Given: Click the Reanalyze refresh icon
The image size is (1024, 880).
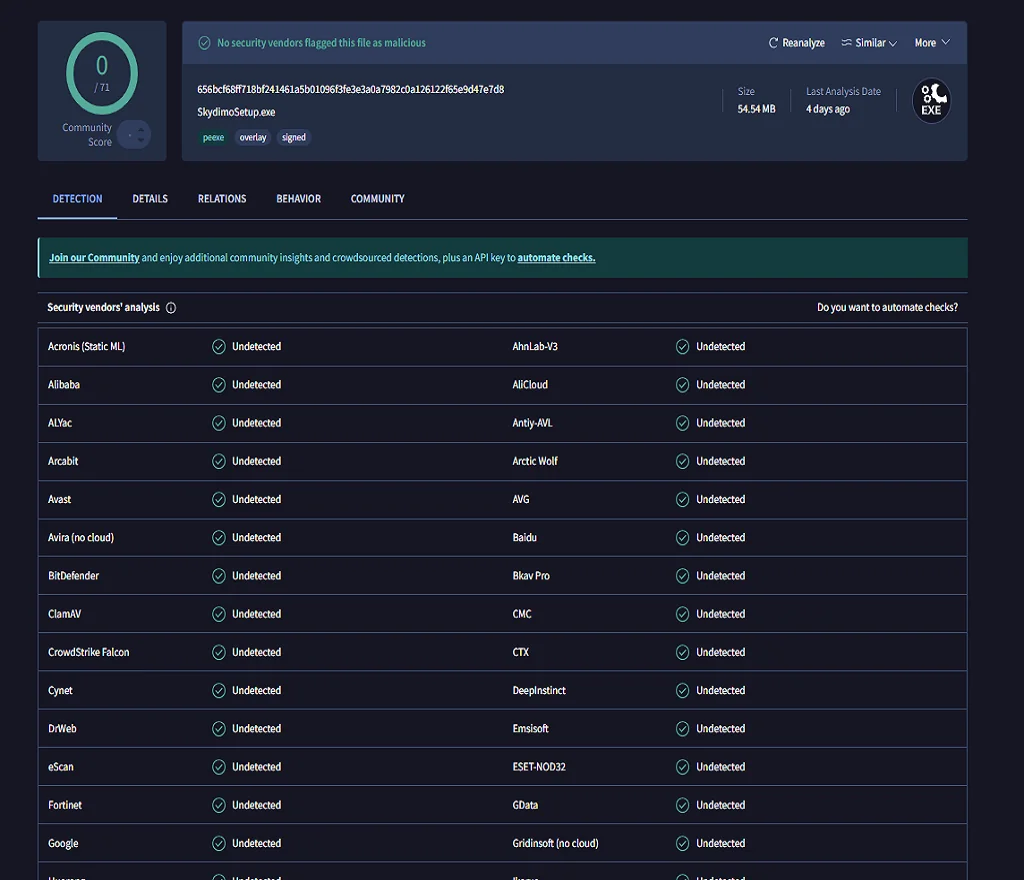Looking at the screenshot, I should point(773,43).
